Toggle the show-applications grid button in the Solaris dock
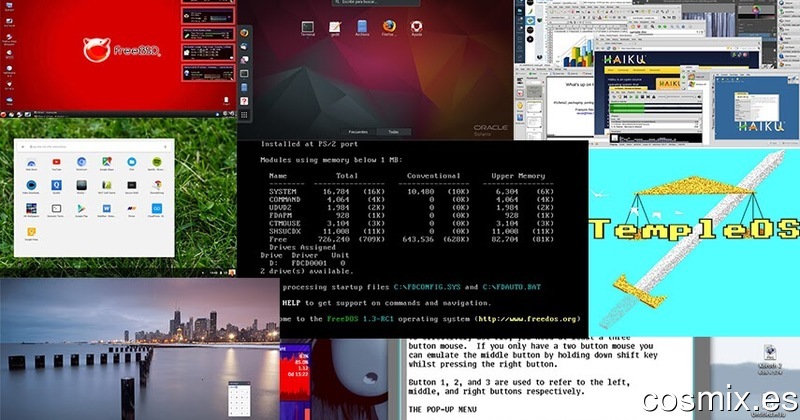Viewport: 800px width, 420px height. tap(244, 115)
